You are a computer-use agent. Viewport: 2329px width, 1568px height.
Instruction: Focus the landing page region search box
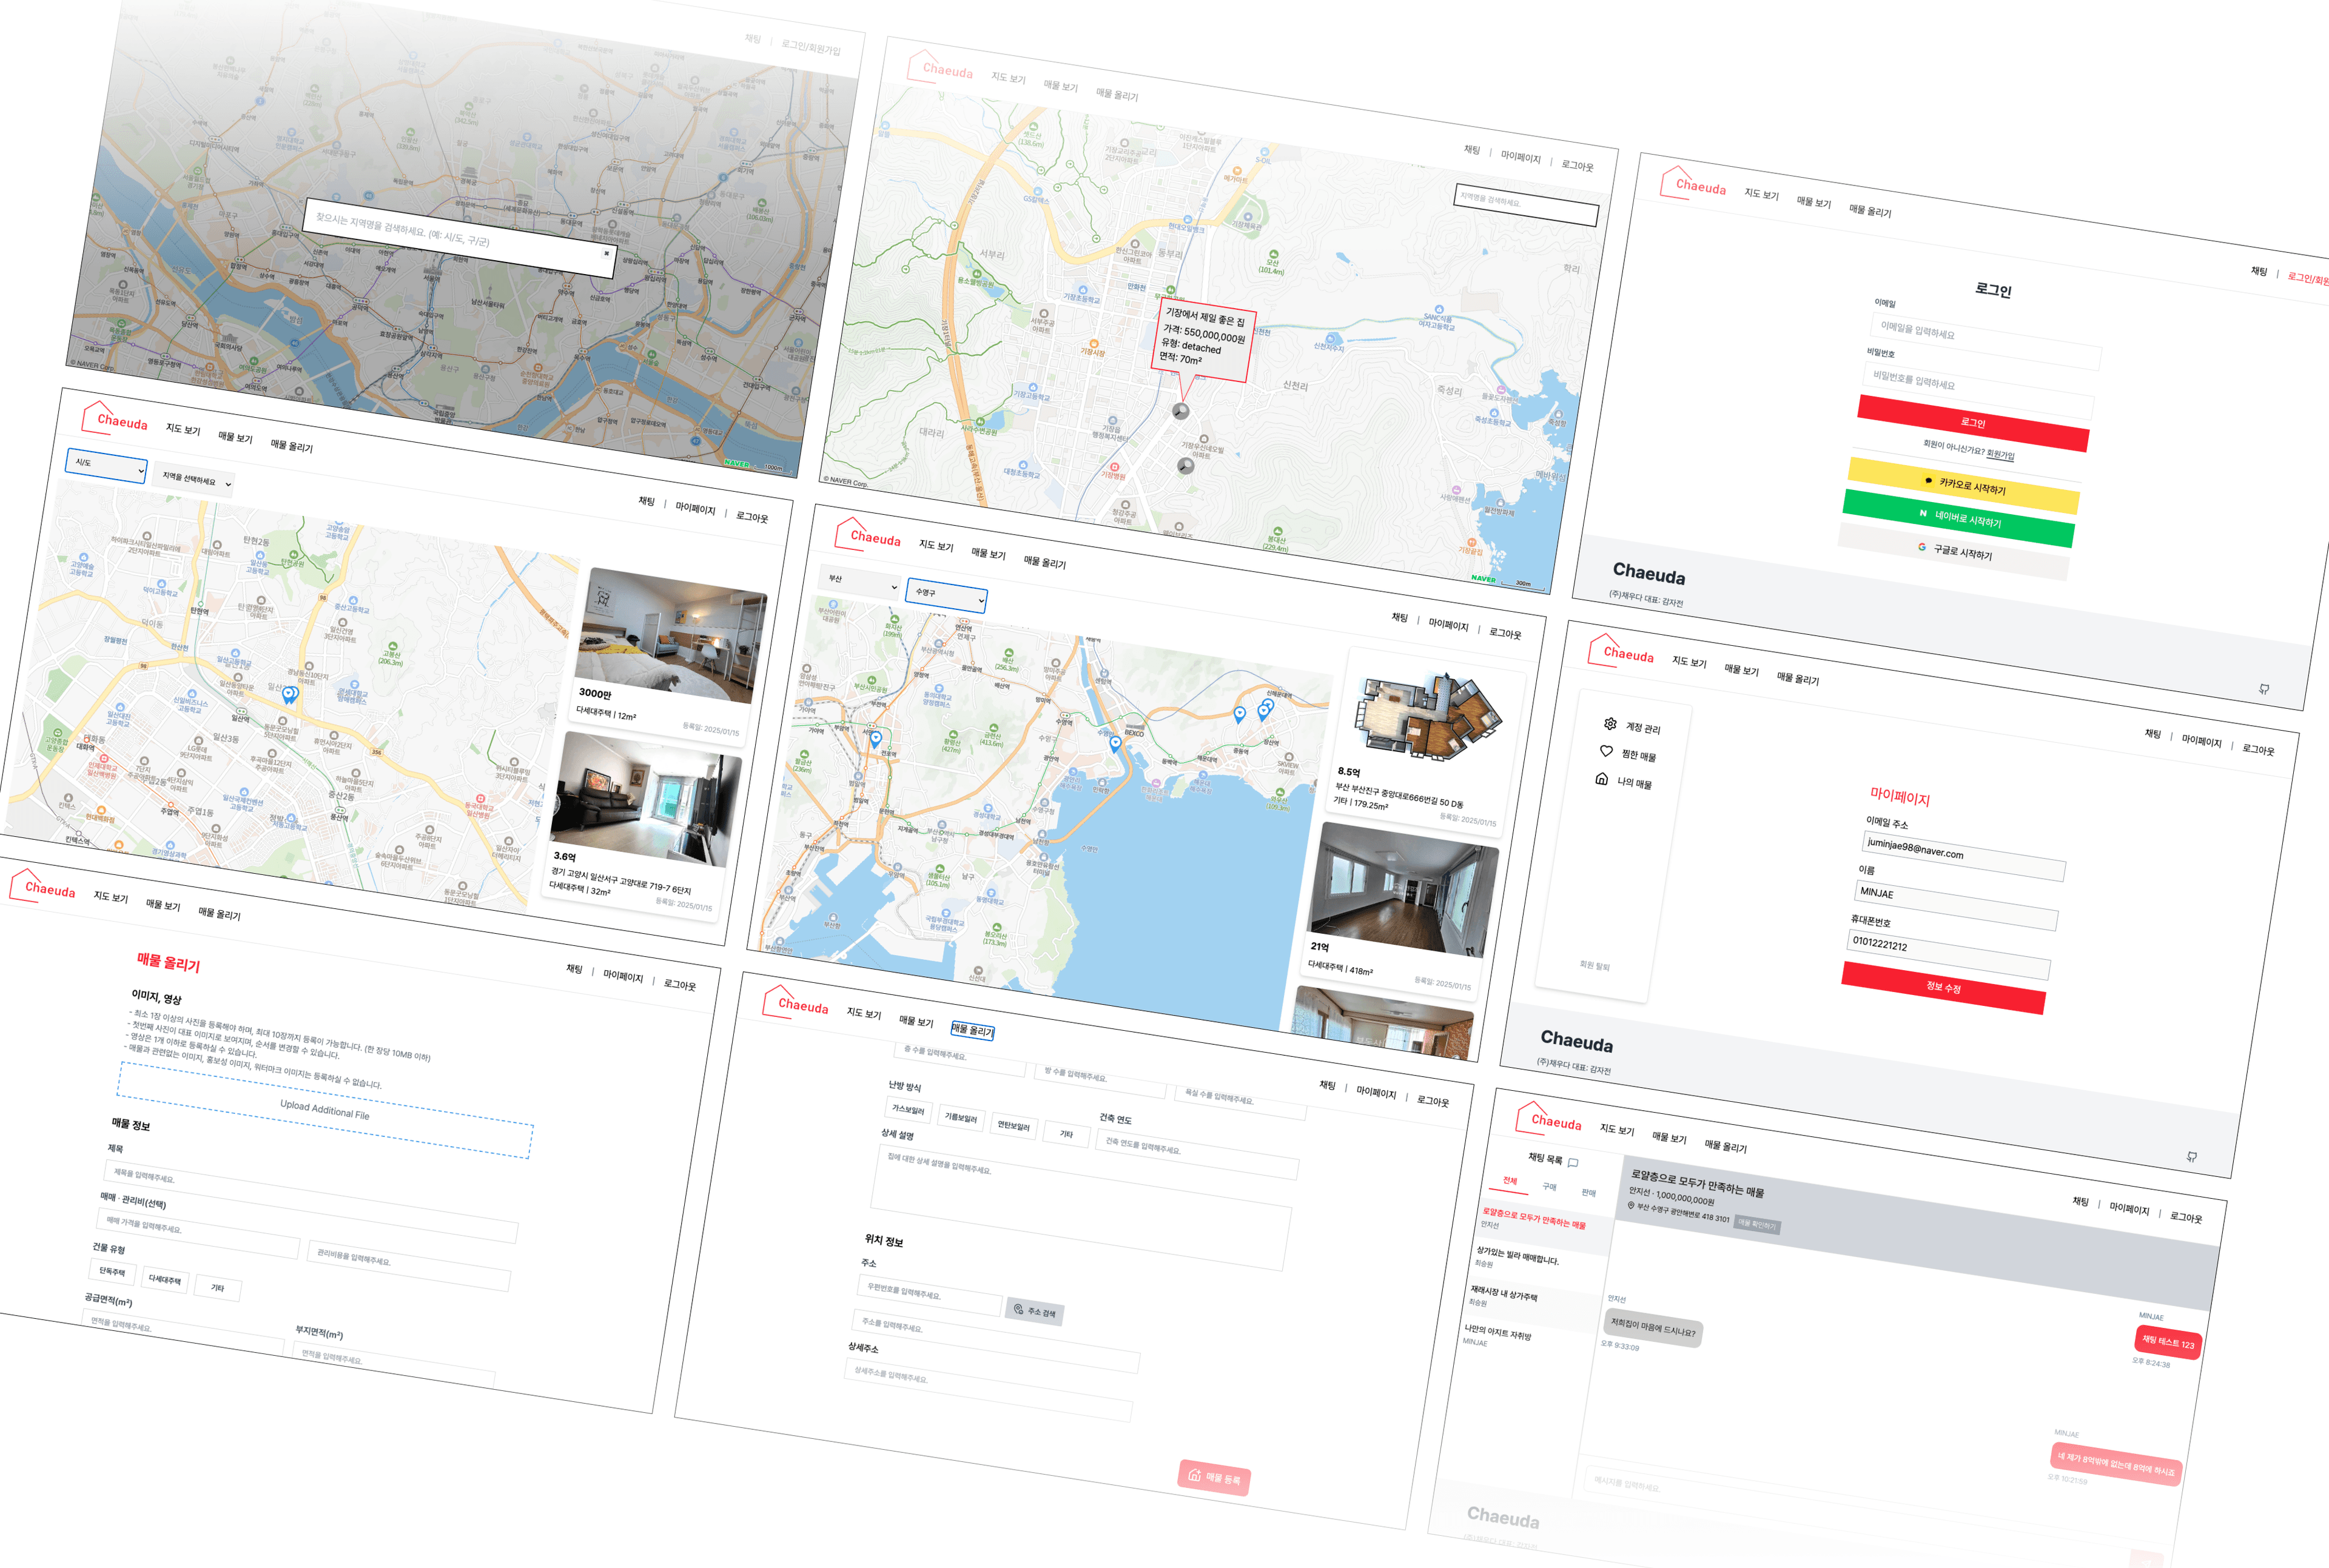point(460,237)
